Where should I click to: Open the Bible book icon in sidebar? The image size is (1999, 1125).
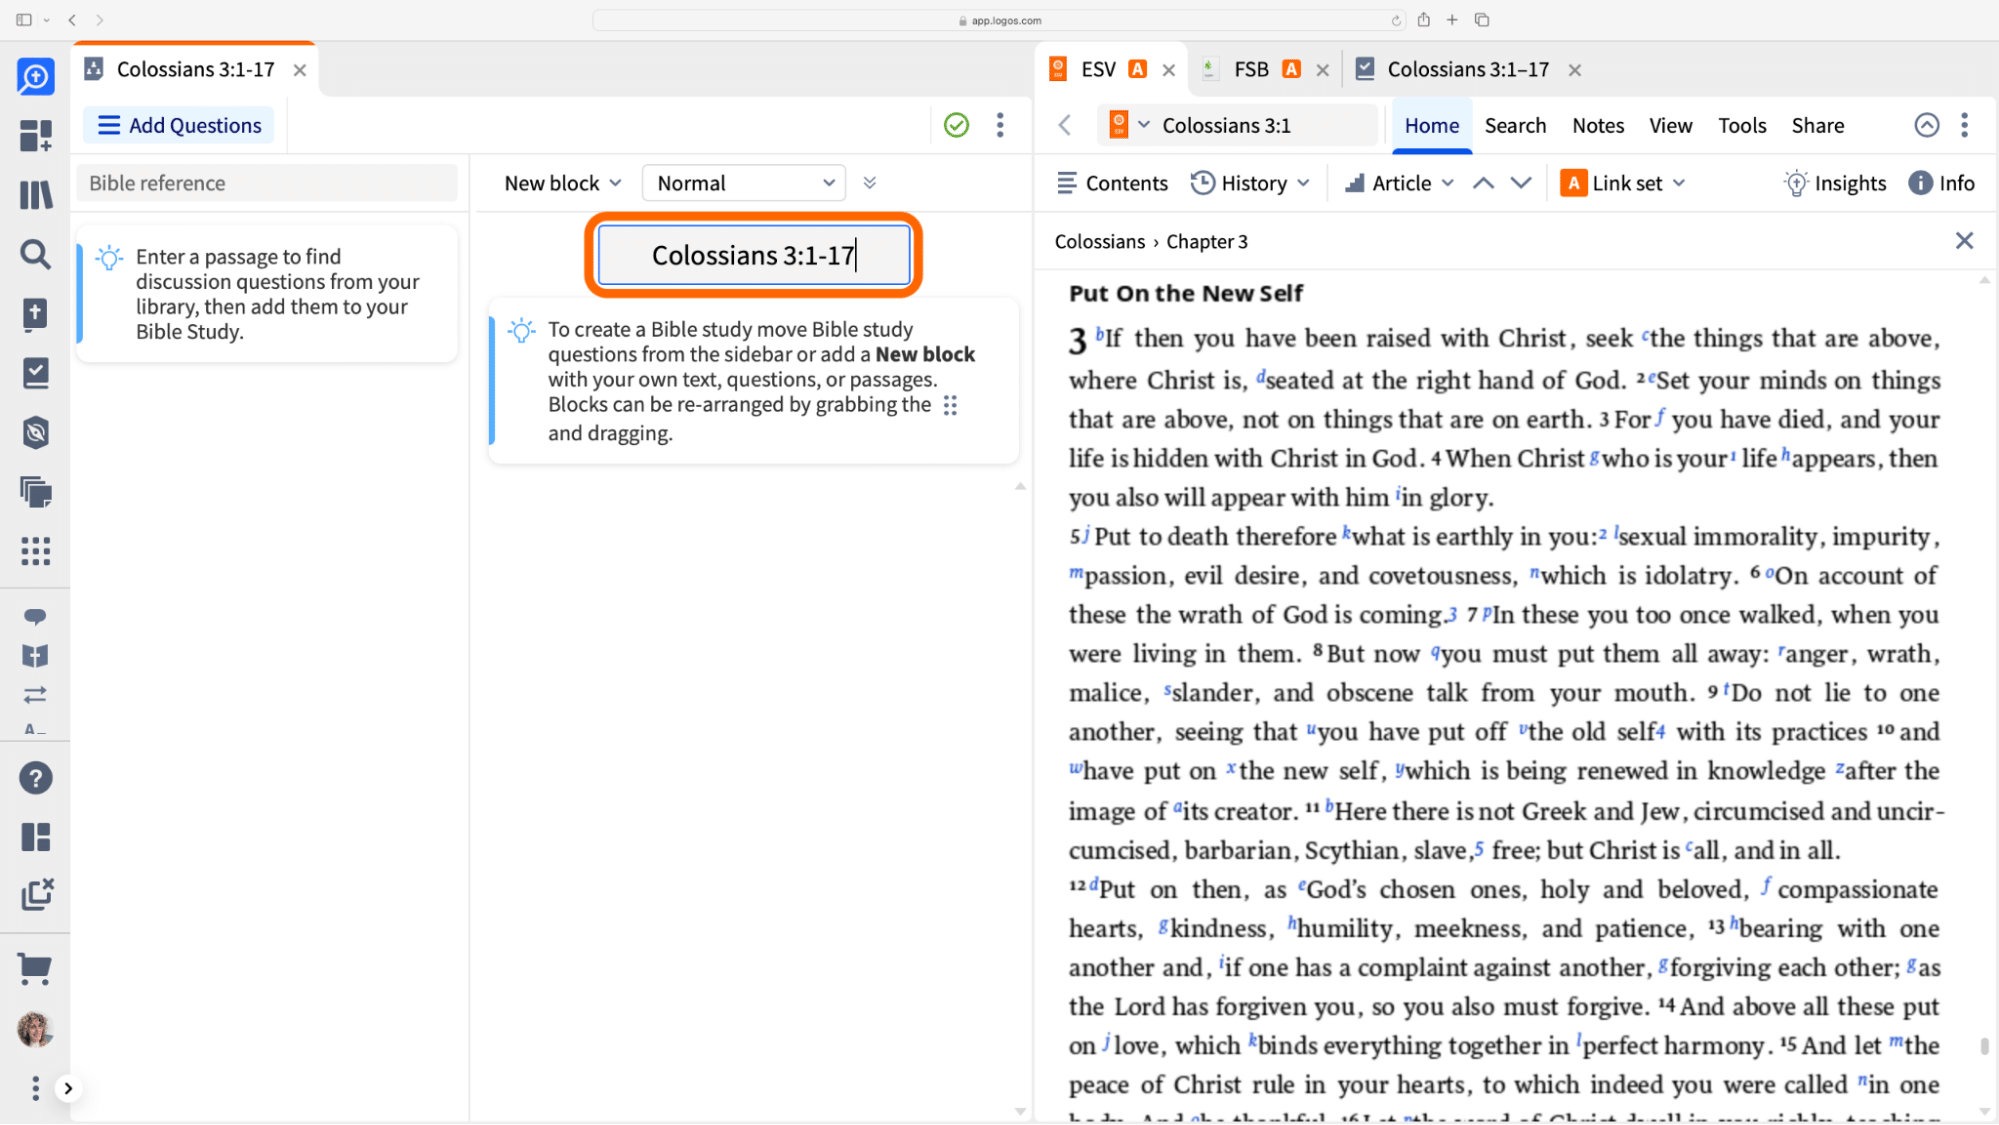point(35,314)
